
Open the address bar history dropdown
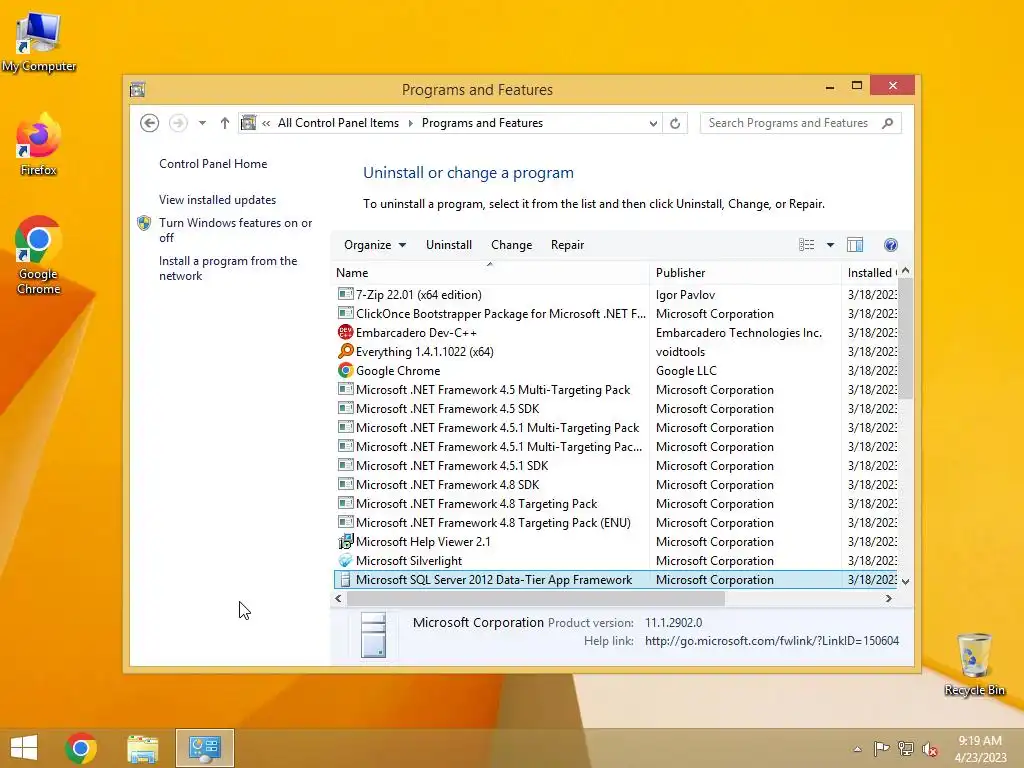click(x=653, y=123)
